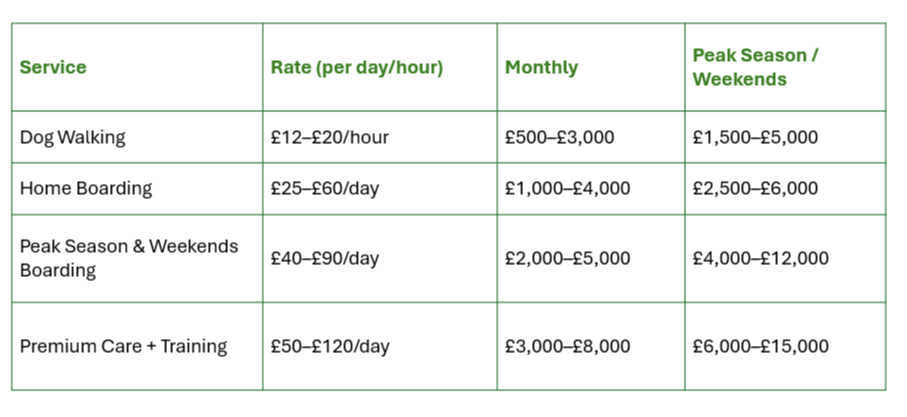Viewport: 907px width, 417px height.
Task: Select the £1,000–£4,000 monthly cell
Action: pyautogui.click(x=567, y=188)
